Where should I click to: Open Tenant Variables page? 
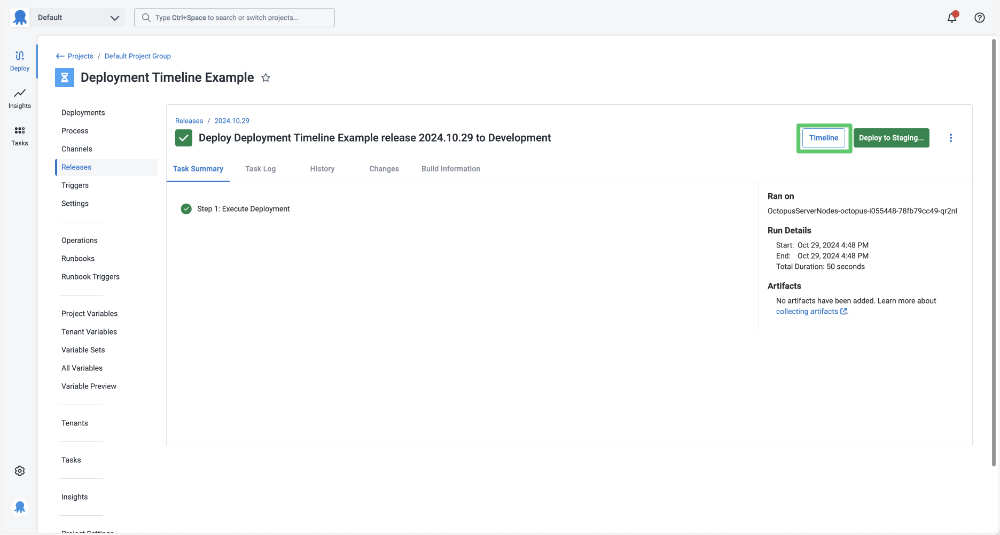89,332
